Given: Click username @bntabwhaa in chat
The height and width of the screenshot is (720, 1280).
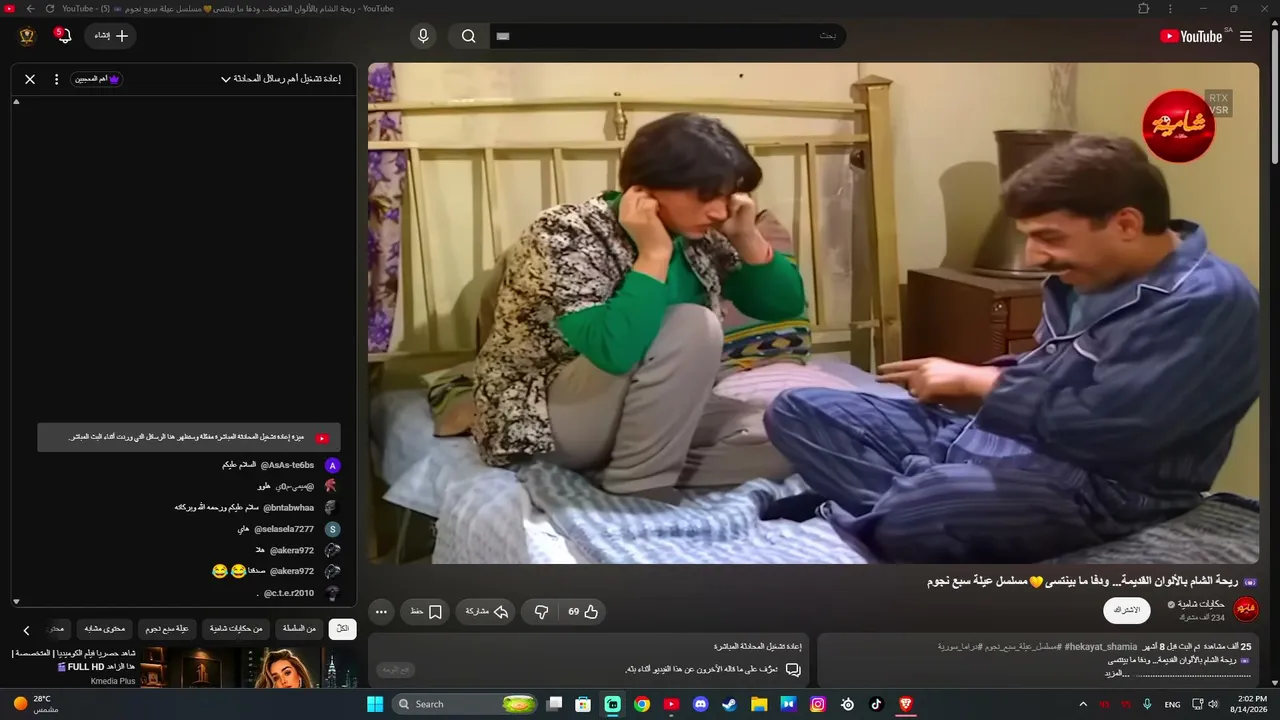Looking at the screenshot, I should [x=288, y=507].
